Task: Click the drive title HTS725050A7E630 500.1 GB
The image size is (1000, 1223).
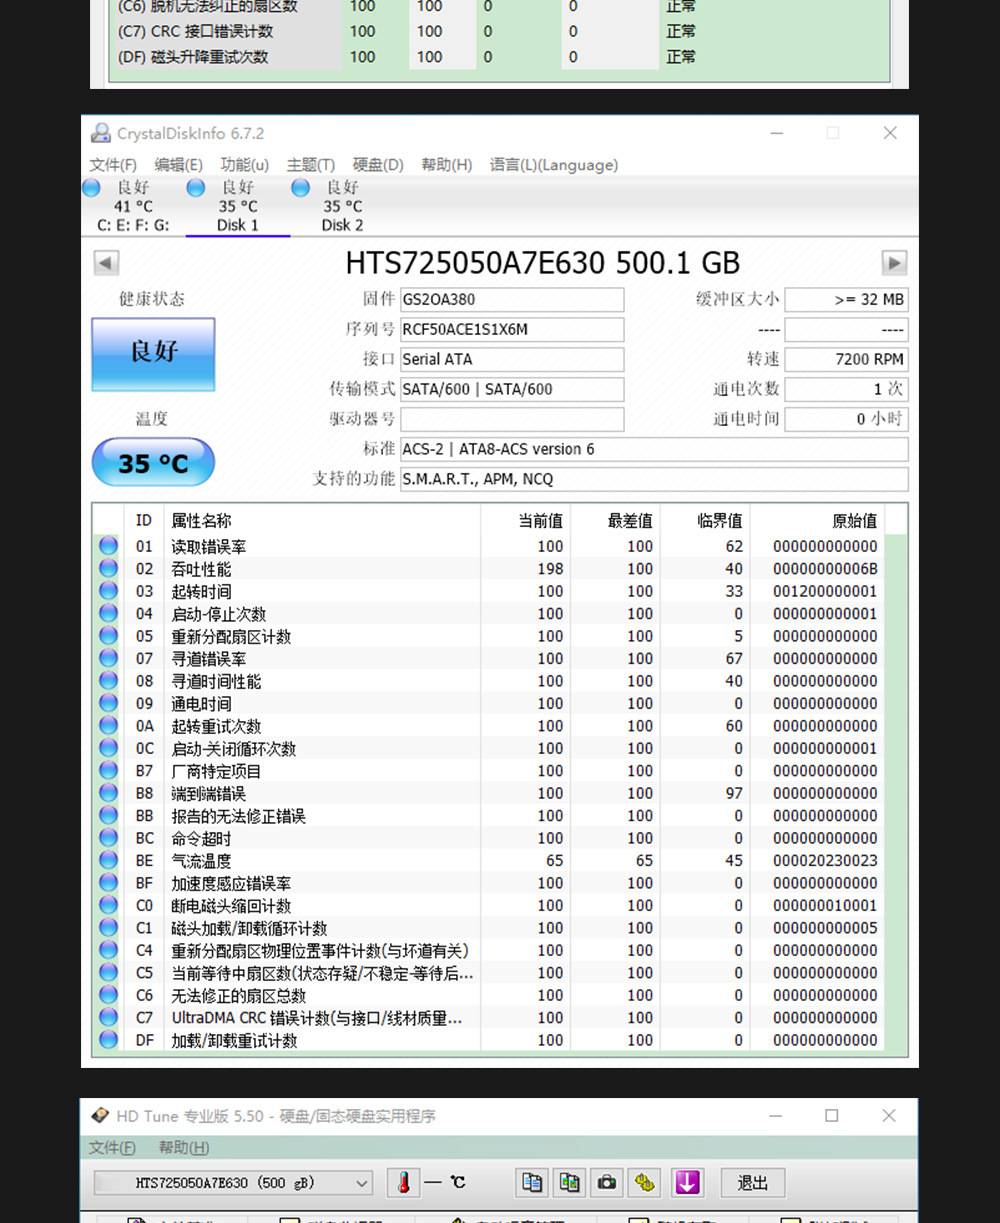Action: click(542, 263)
